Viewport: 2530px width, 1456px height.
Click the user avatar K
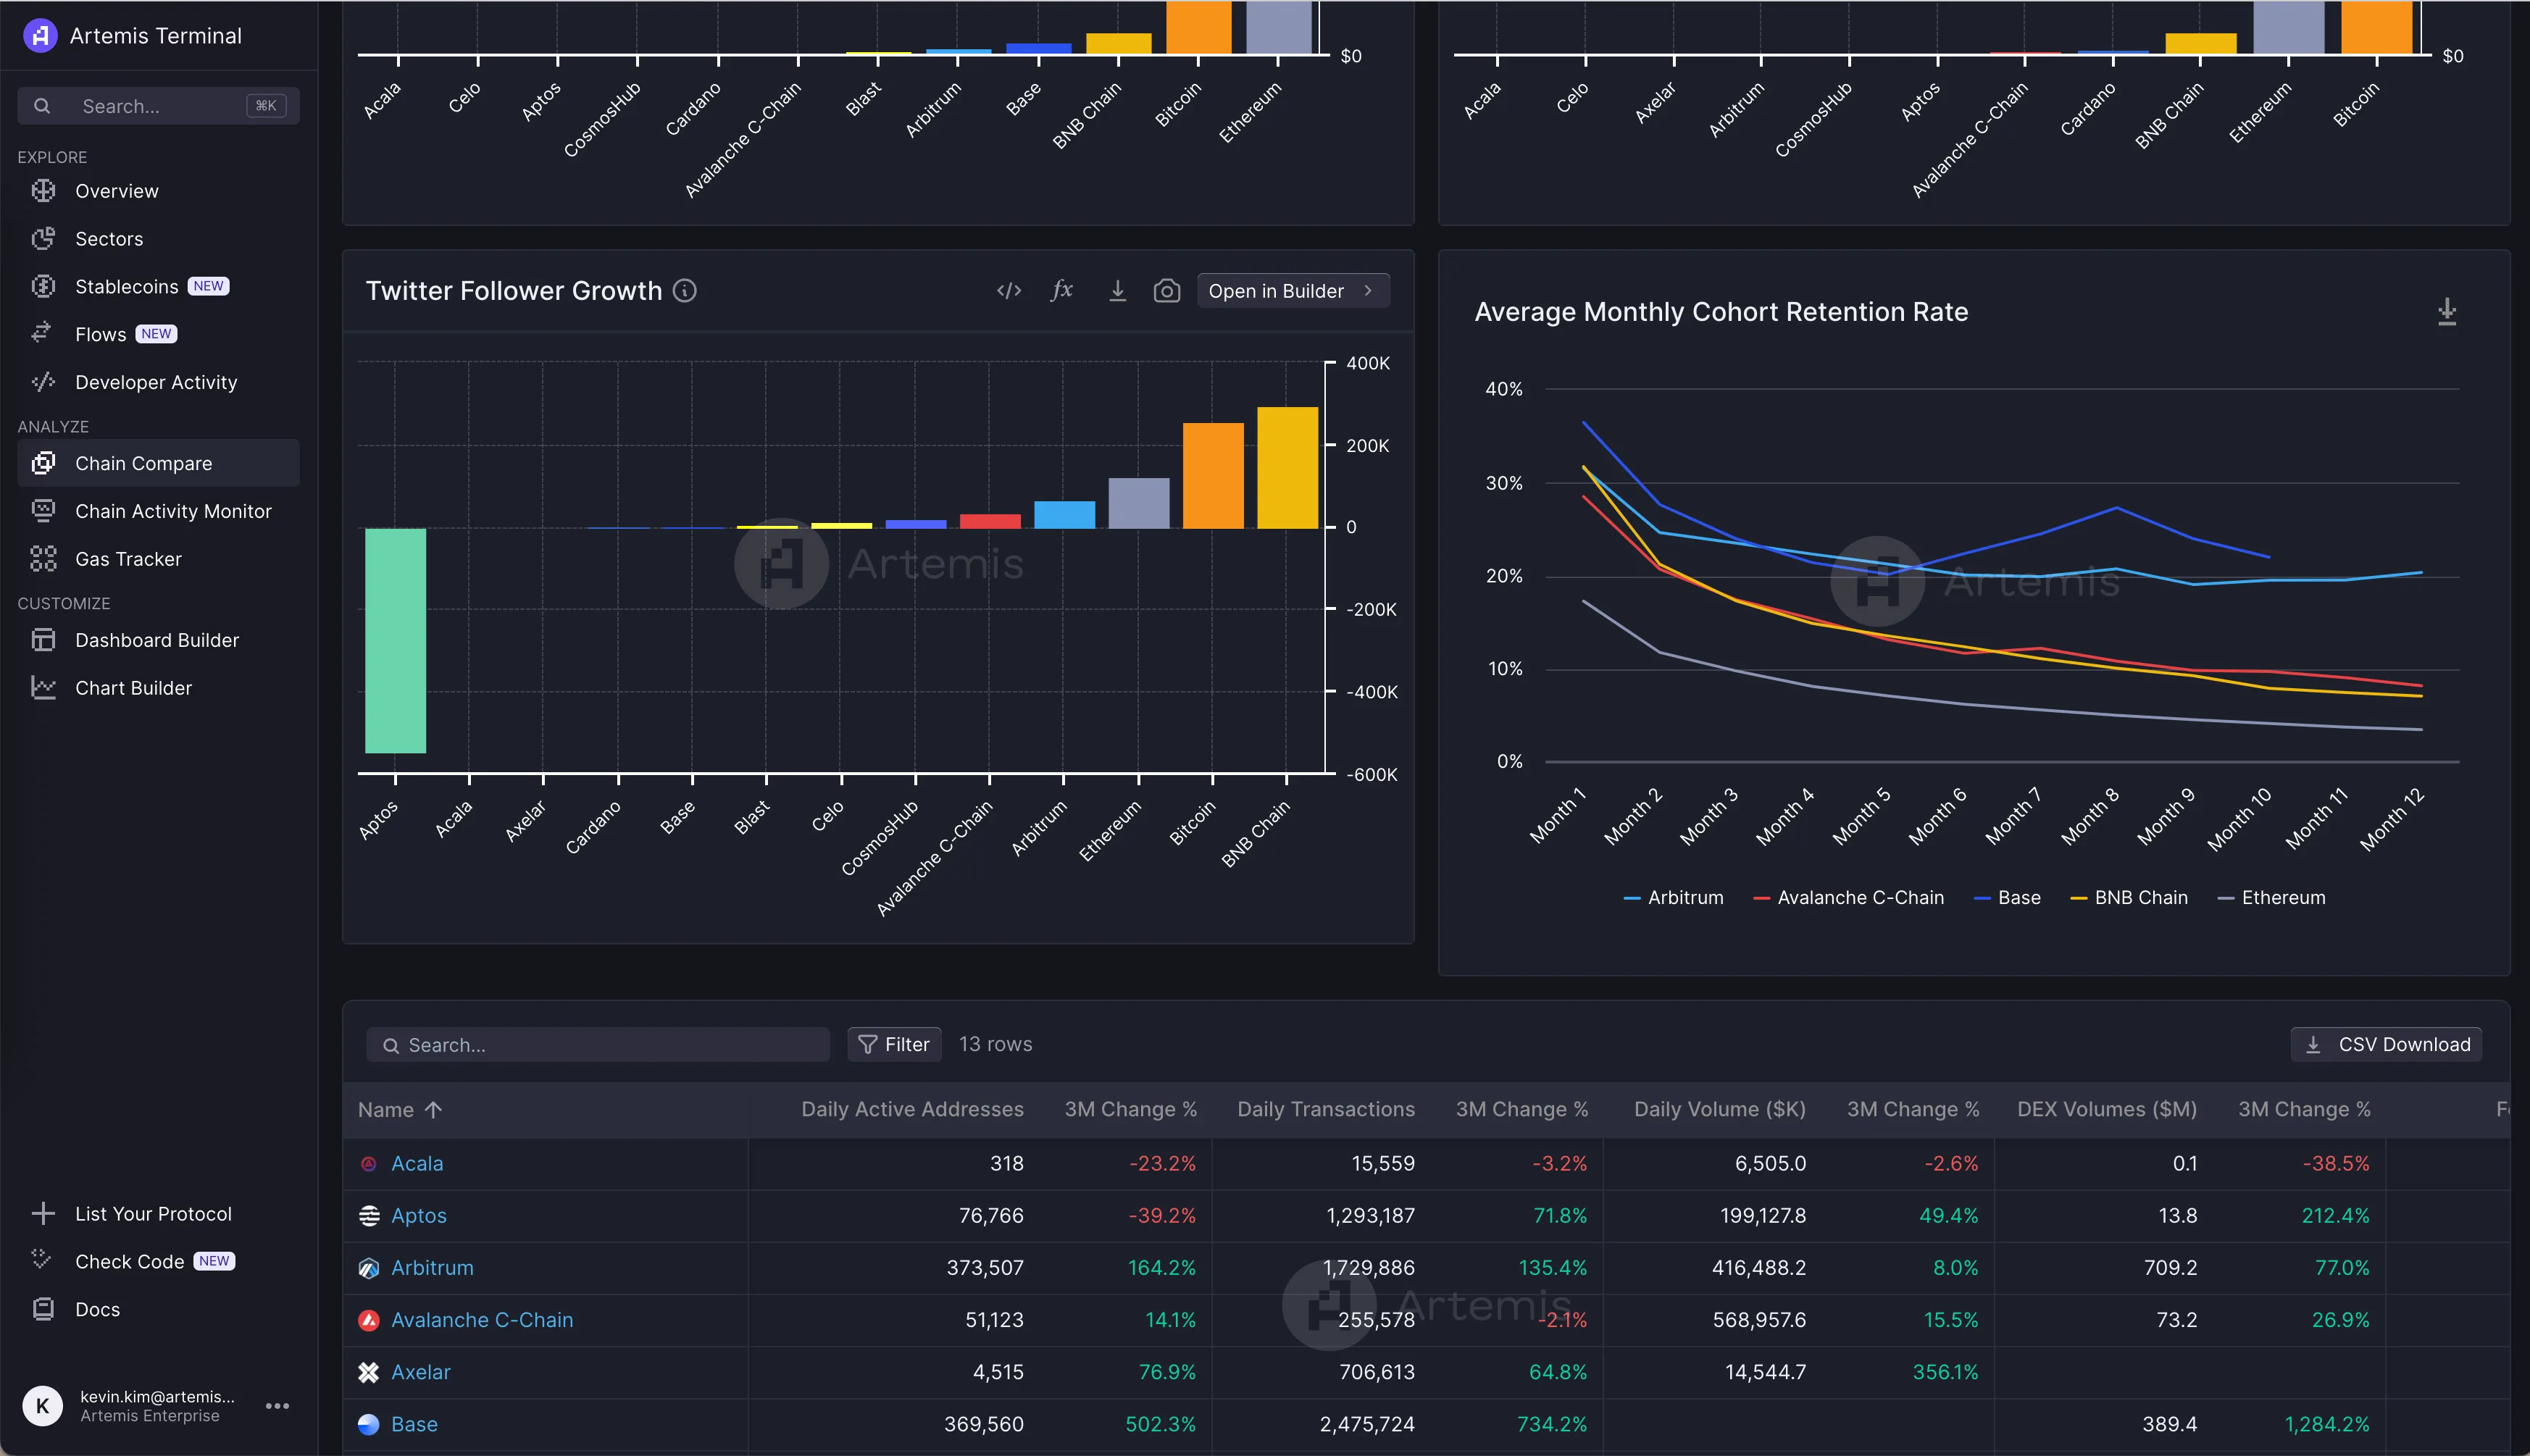pos(42,1406)
